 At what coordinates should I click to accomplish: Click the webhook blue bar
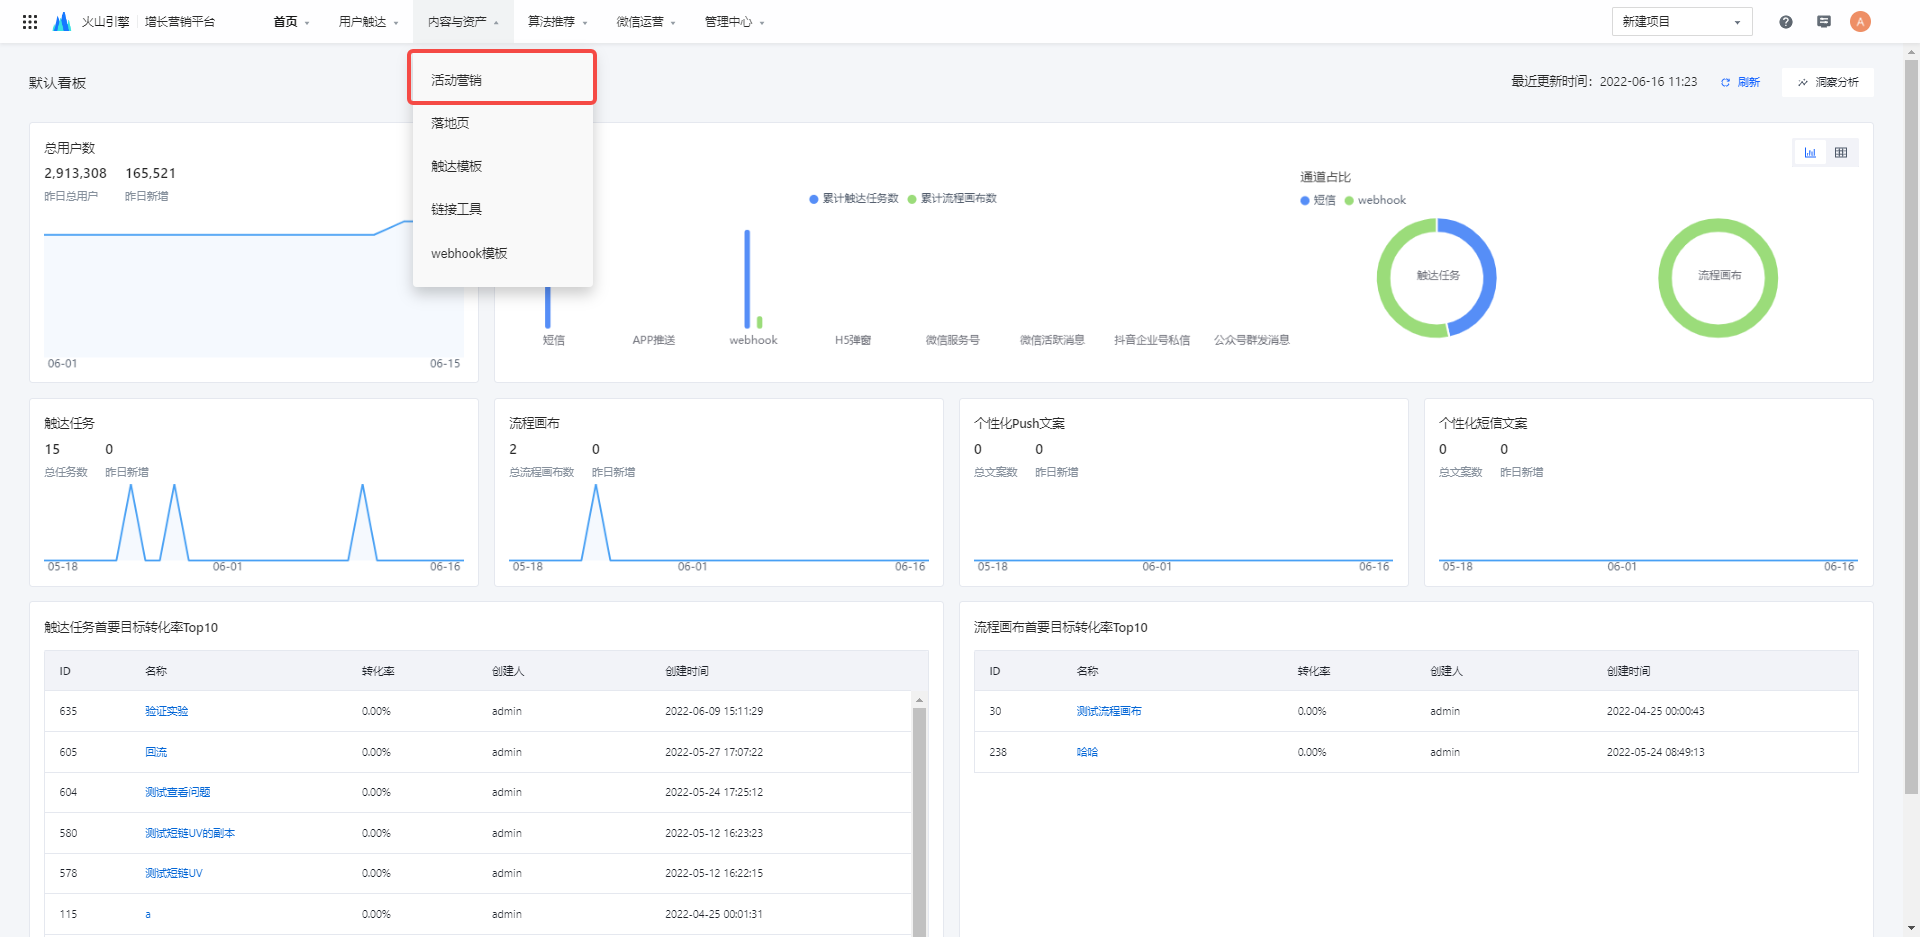pos(747,279)
